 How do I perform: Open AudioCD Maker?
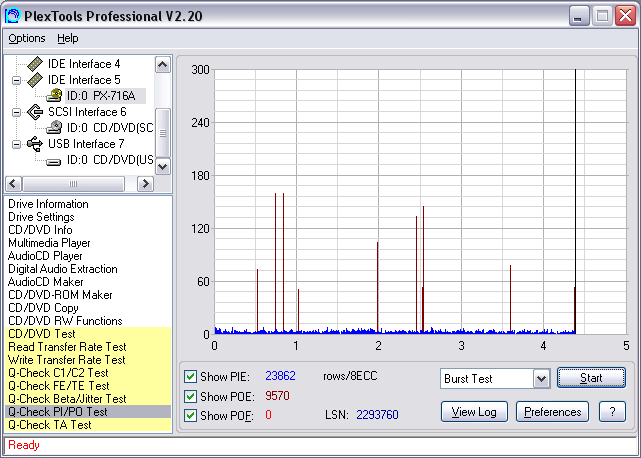point(45,282)
